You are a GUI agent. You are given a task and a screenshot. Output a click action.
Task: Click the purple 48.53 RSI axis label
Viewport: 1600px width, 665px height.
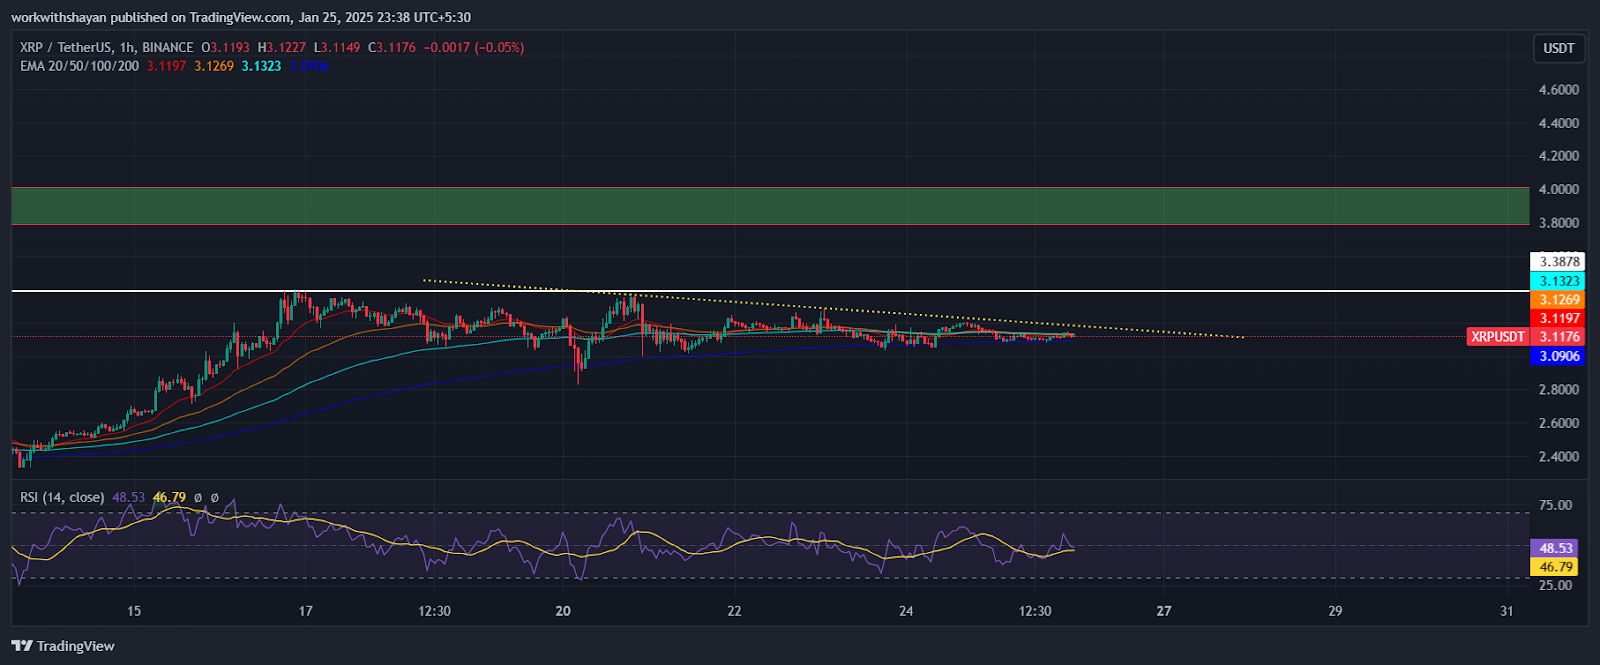[x=1555, y=548]
